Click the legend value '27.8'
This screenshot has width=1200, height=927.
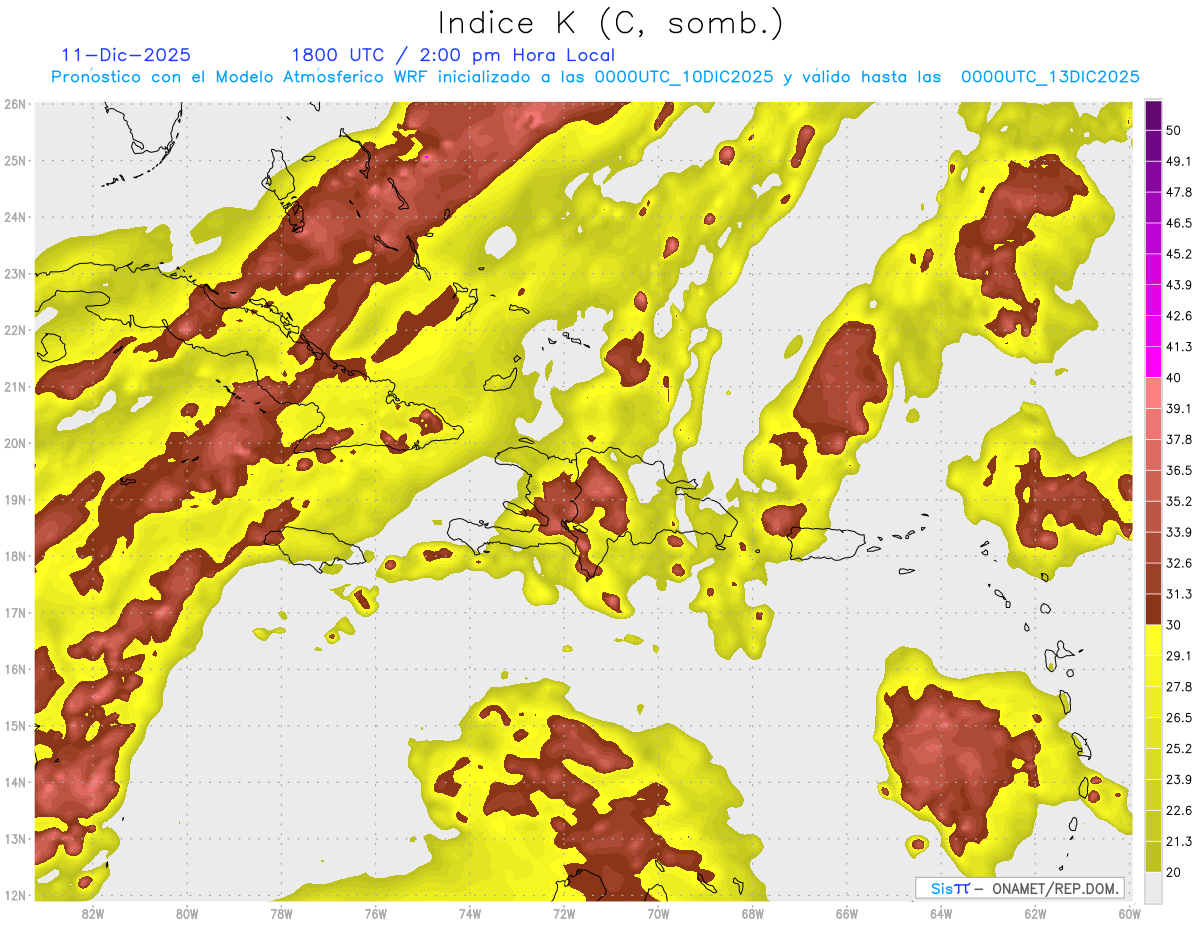[1179, 687]
